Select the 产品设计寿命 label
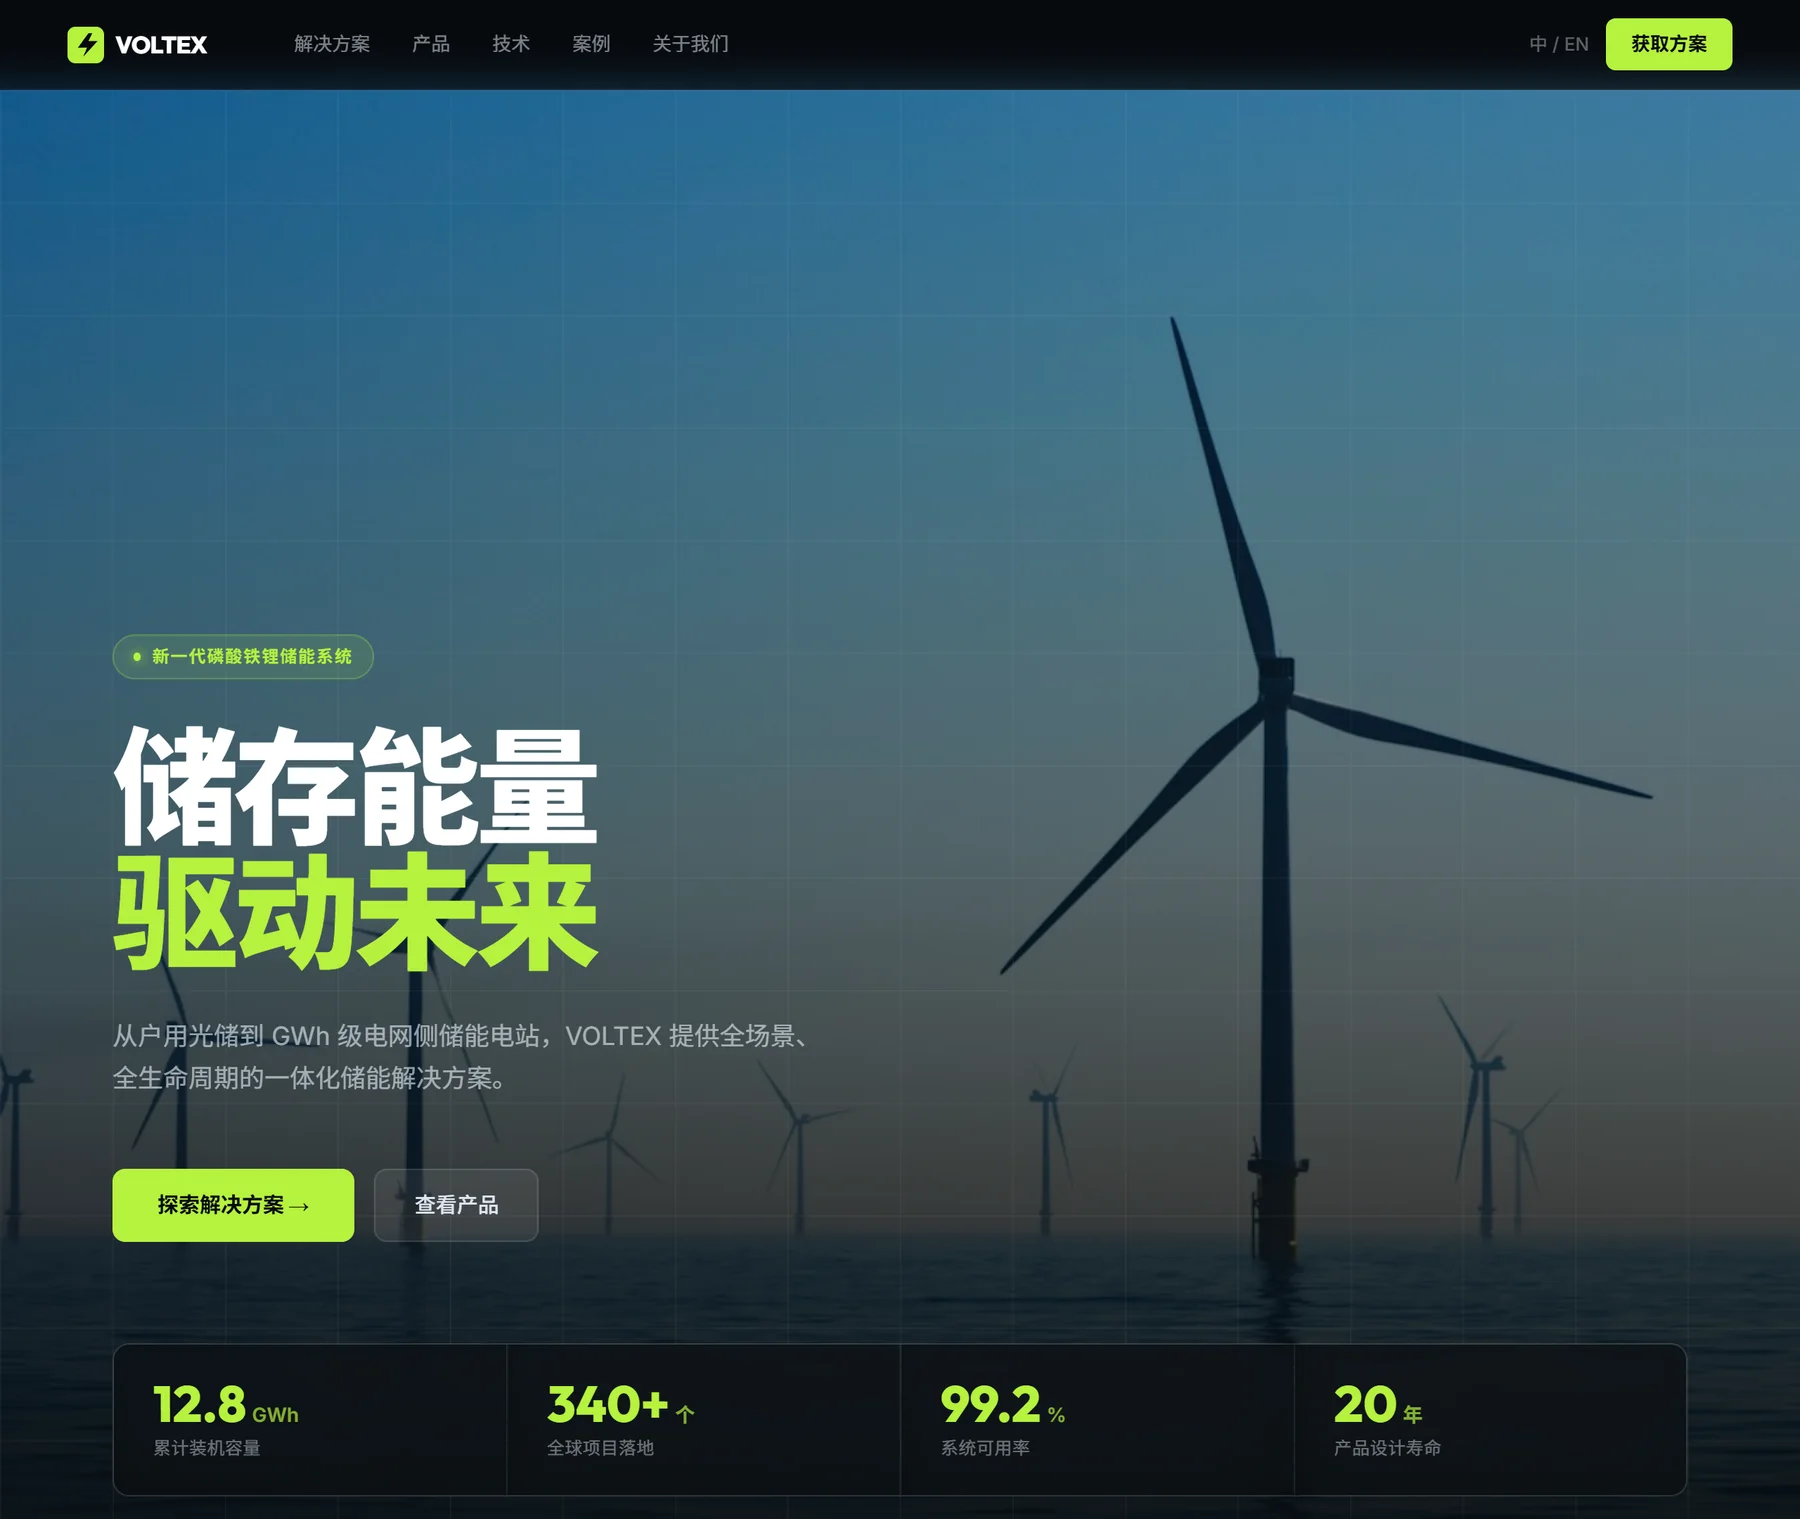The height and width of the screenshot is (1519, 1800). pos(1387,1448)
